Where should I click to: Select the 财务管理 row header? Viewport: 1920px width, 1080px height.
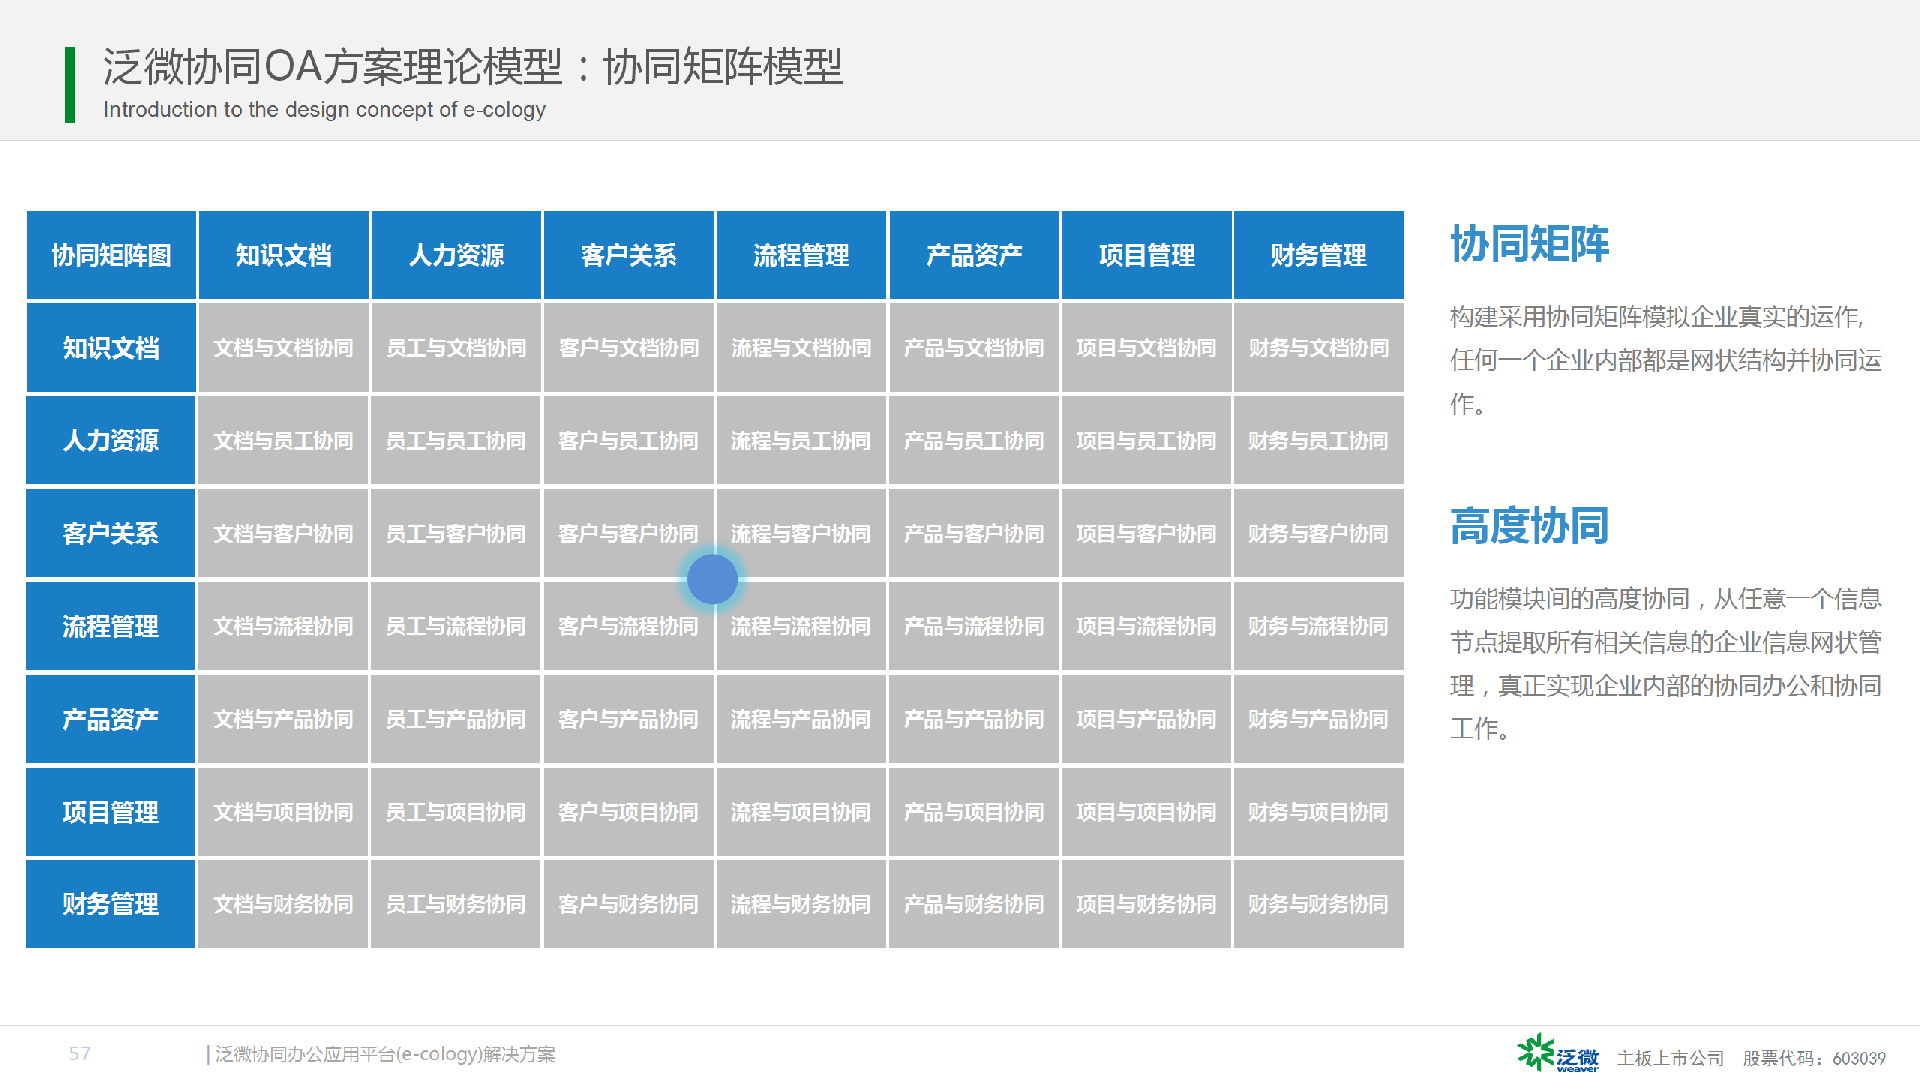tap(111, 904)
